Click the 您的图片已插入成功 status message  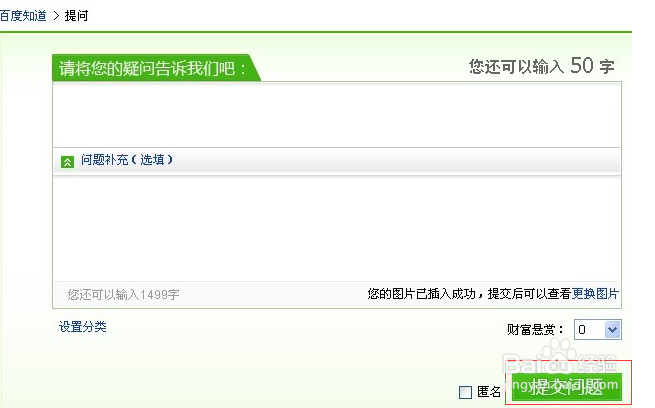pos(469,294)
